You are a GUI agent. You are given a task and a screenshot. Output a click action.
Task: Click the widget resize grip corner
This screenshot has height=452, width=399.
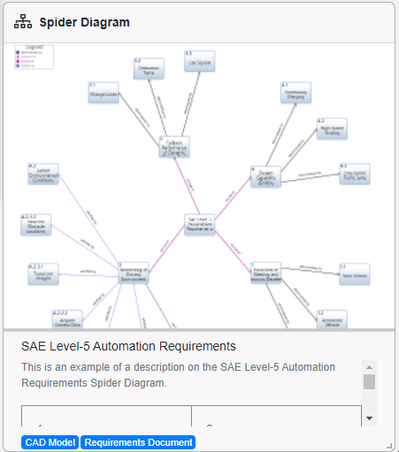(389, 445)
